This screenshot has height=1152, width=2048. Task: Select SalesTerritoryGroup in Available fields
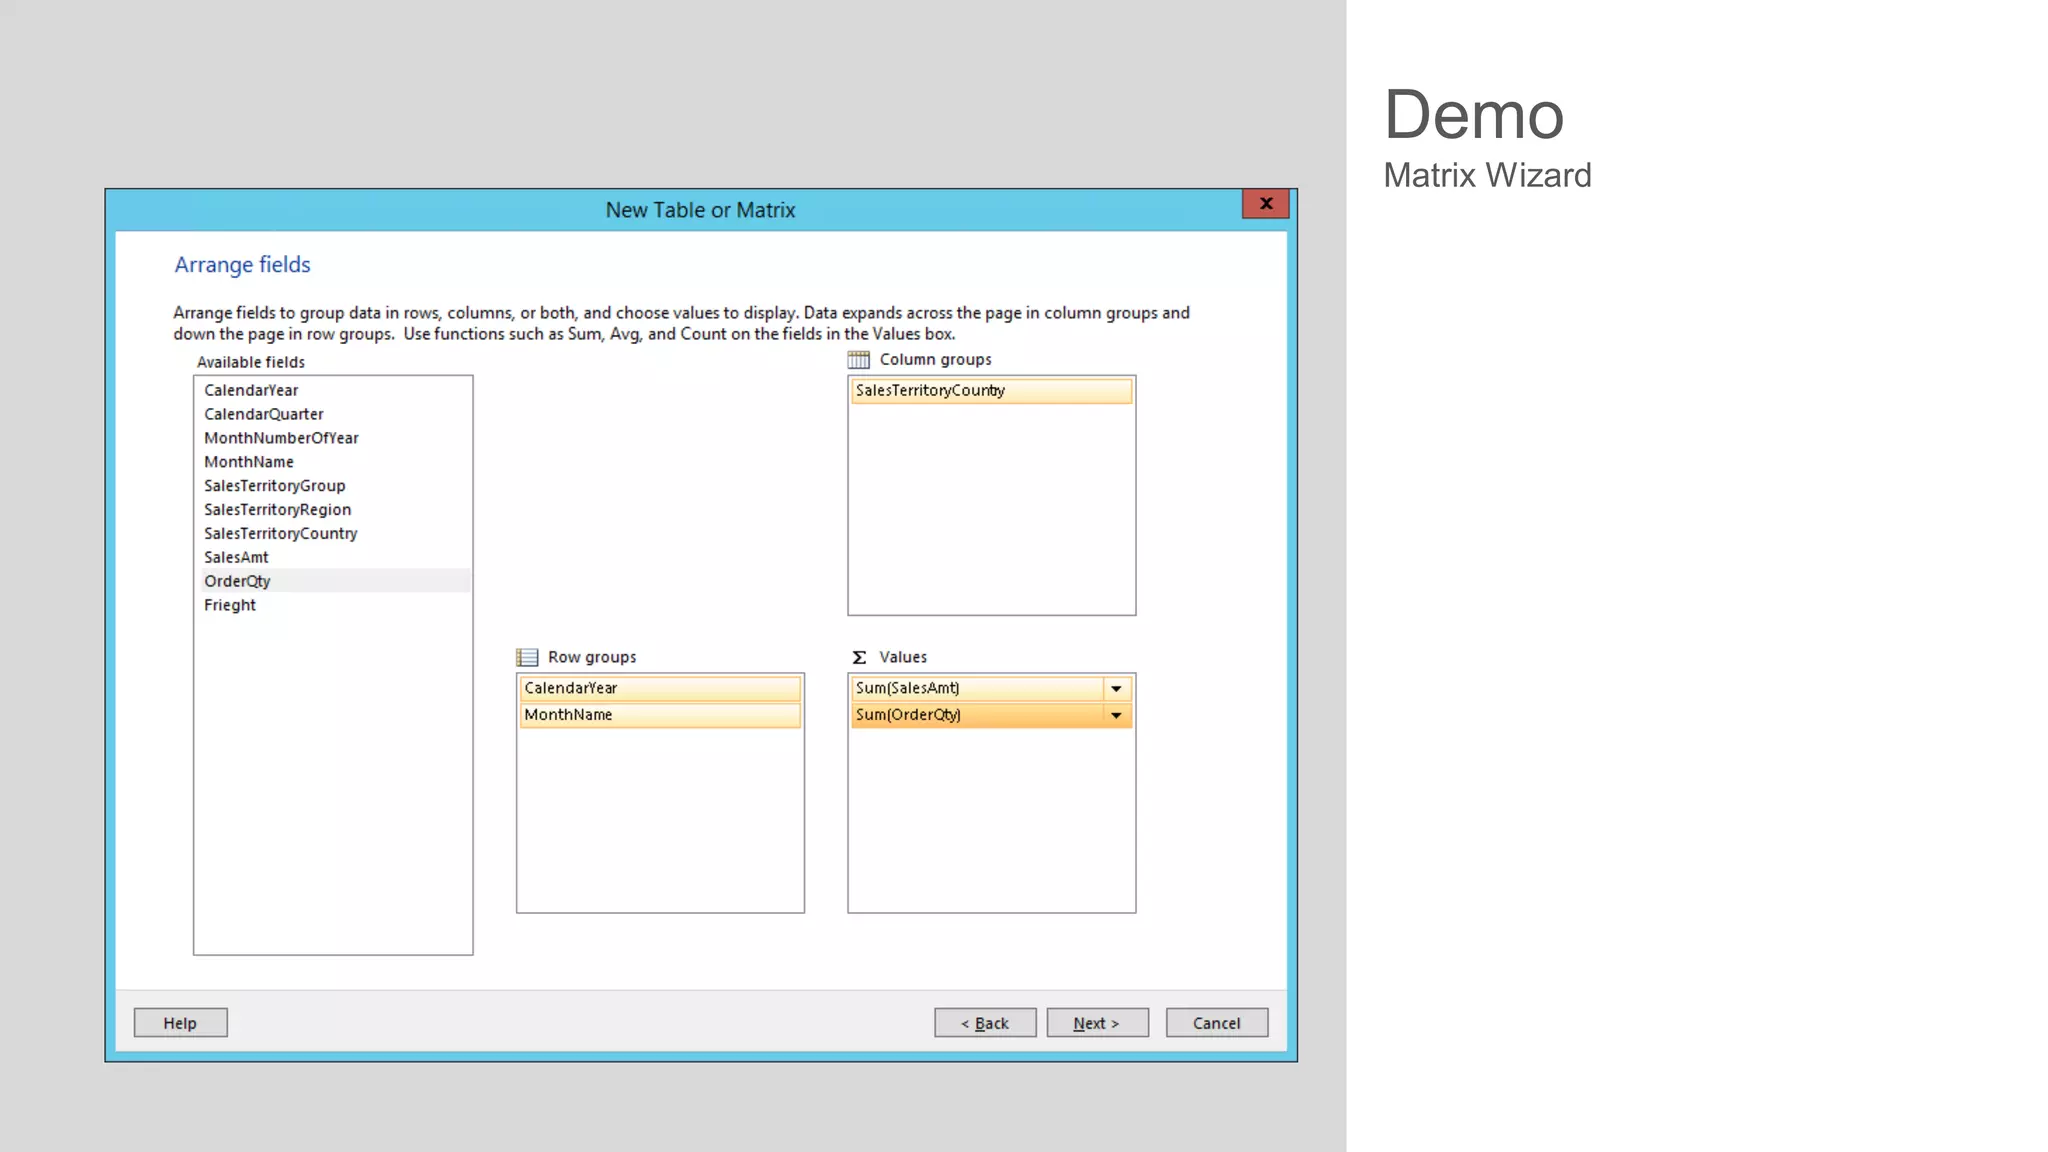[x=333, y=486]
